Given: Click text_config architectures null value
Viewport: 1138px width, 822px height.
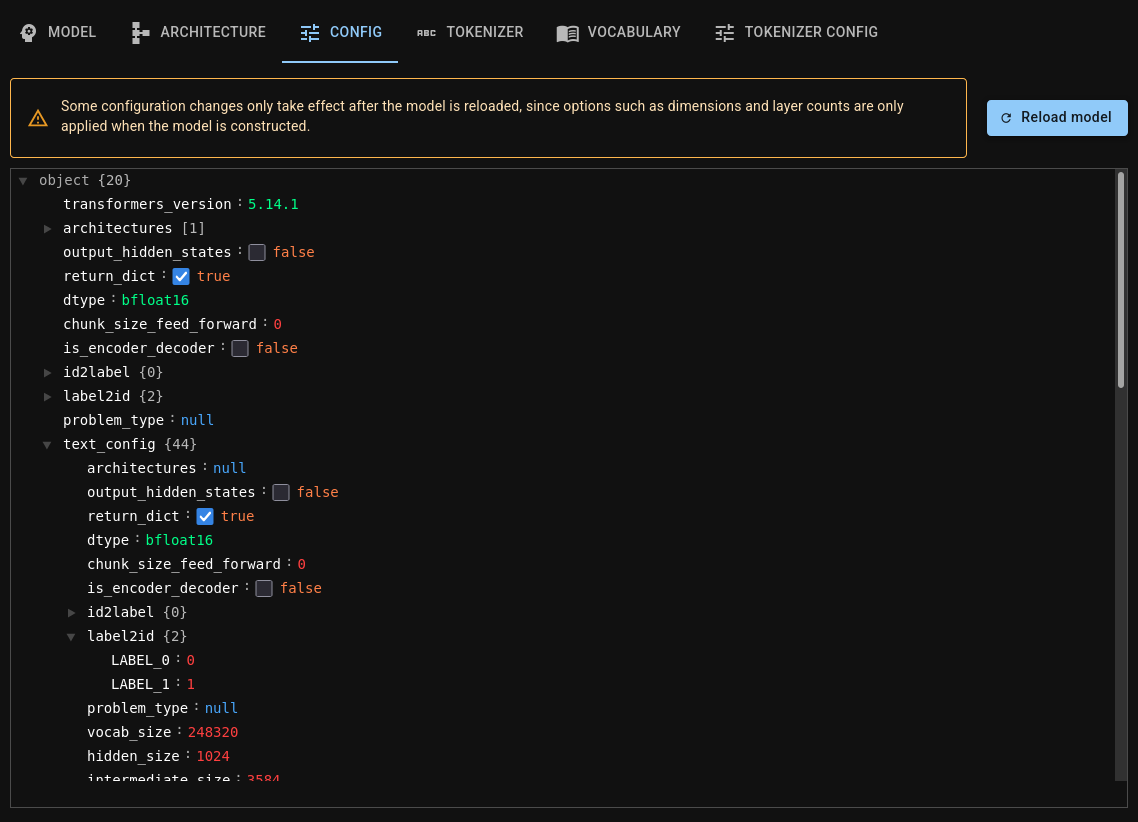Looking at the screenshot, I should [x=229, y=468].
